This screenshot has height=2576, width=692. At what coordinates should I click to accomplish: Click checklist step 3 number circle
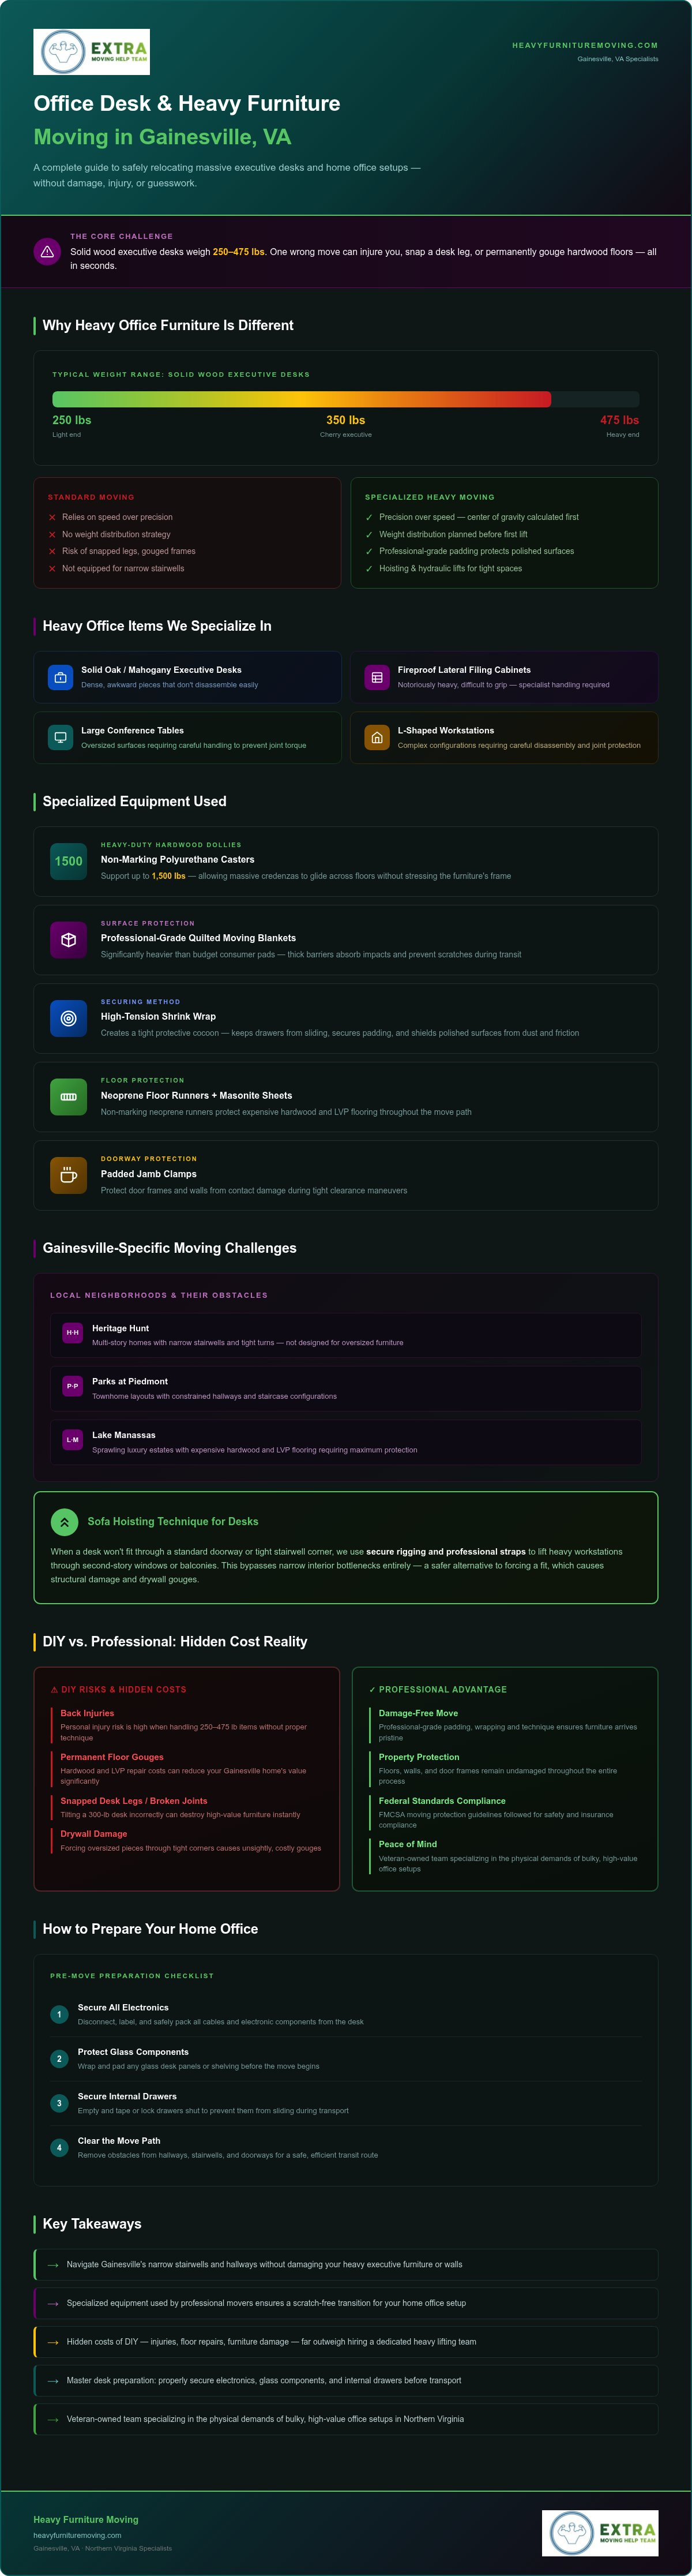coord(59,2103)
